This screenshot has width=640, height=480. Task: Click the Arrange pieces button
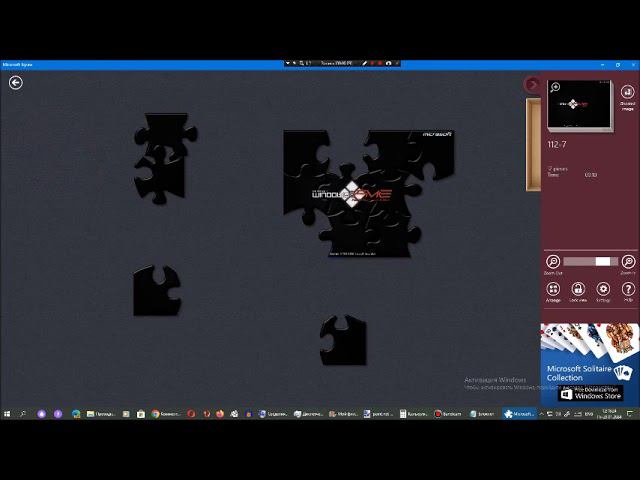[553, 292]
